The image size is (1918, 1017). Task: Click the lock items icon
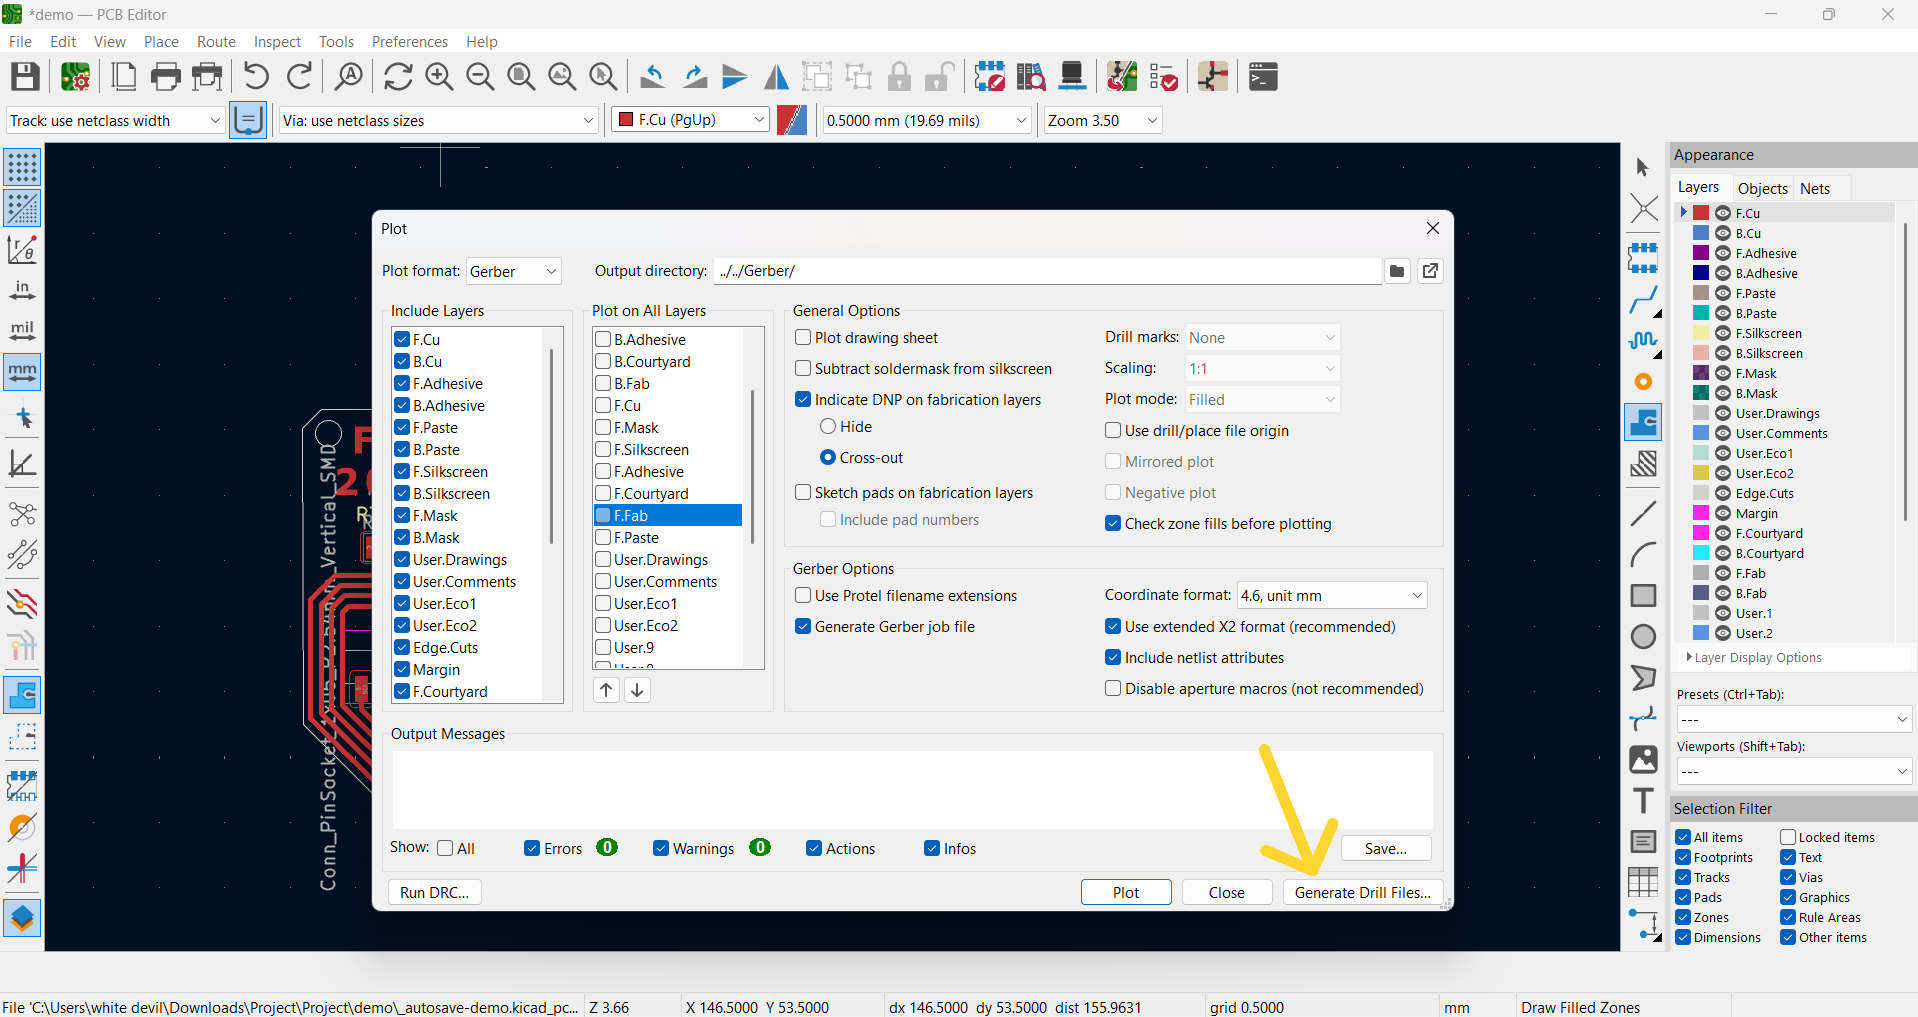pyautogui.click(x=899, y=77)
